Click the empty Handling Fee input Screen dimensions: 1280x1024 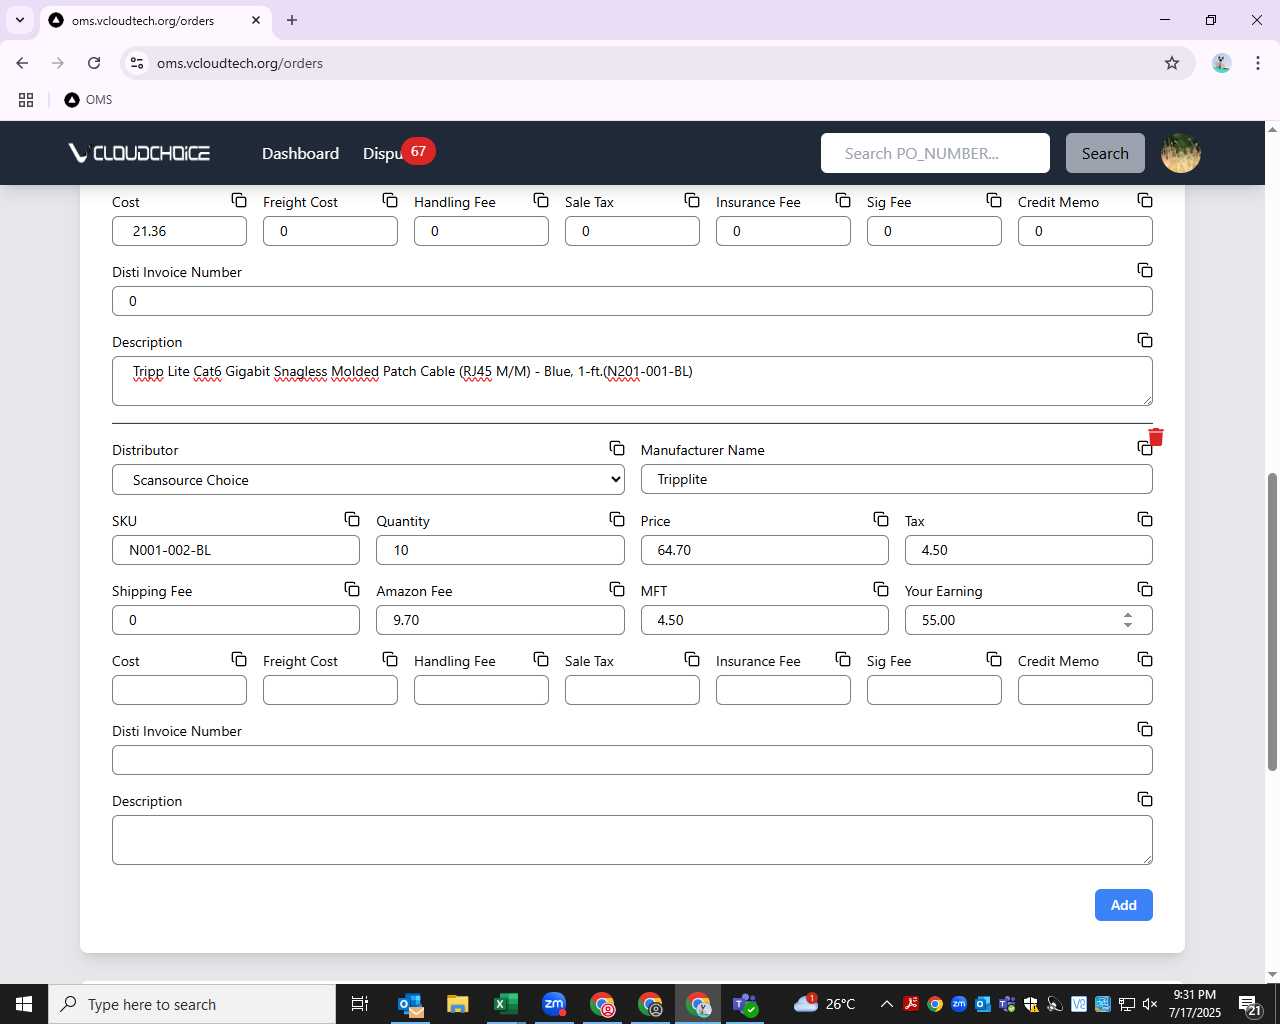tap(481, 690)
